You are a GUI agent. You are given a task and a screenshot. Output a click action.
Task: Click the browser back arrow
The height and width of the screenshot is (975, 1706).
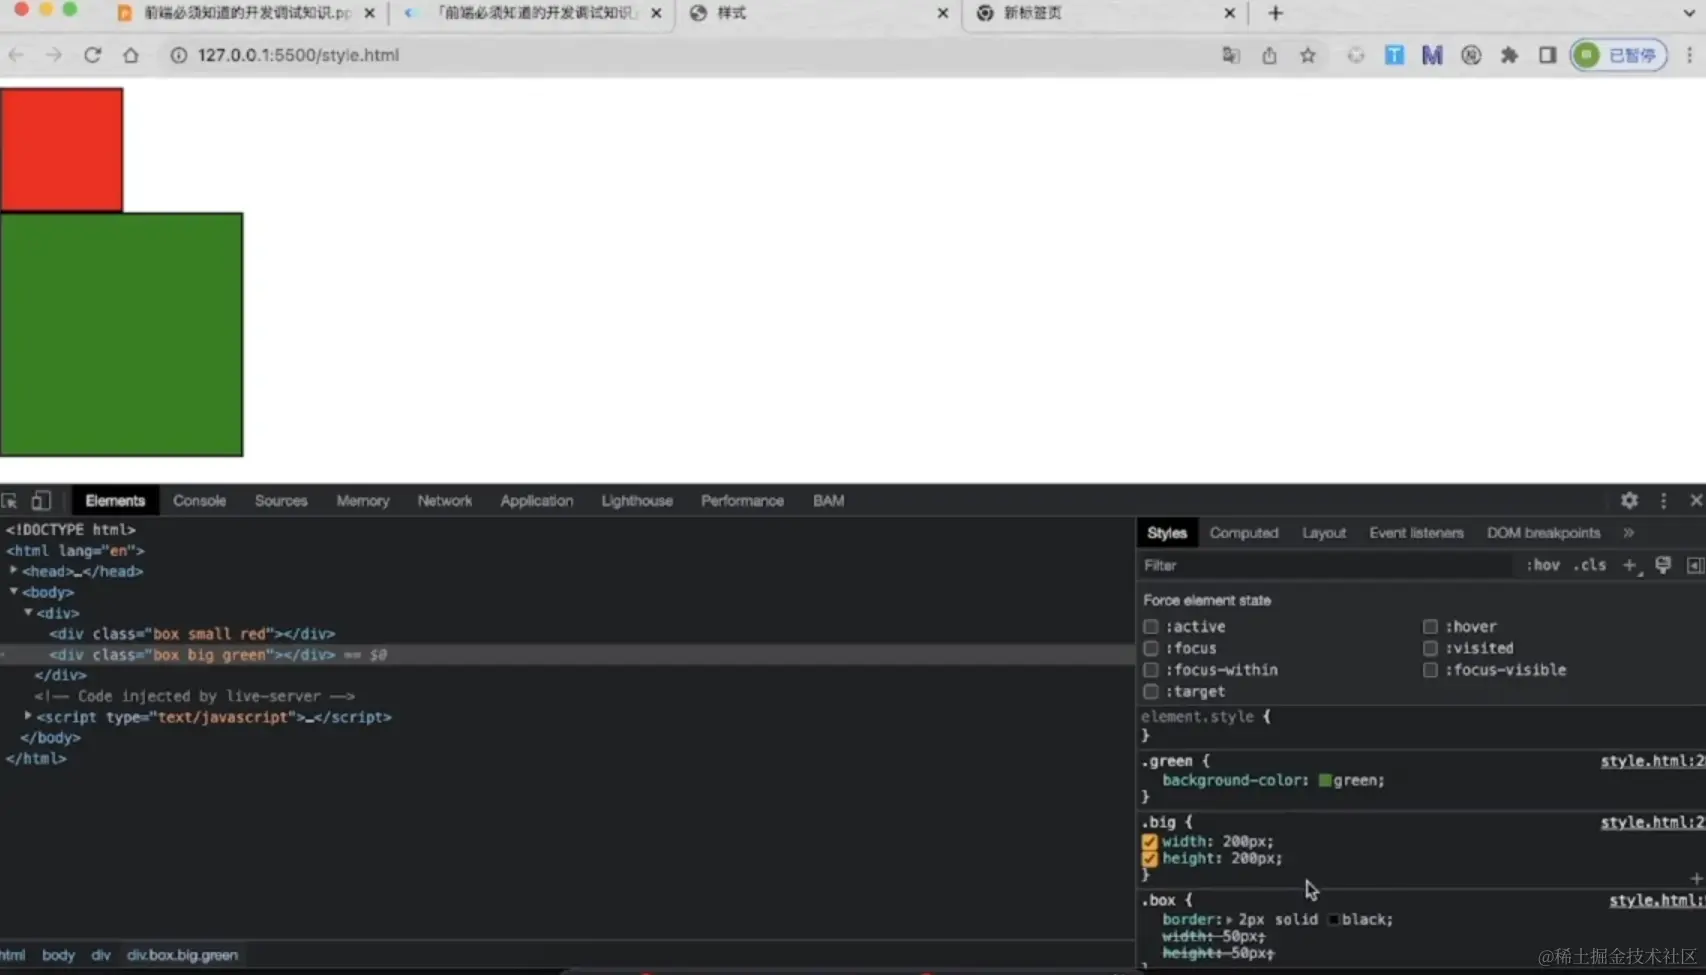point(16,55)
